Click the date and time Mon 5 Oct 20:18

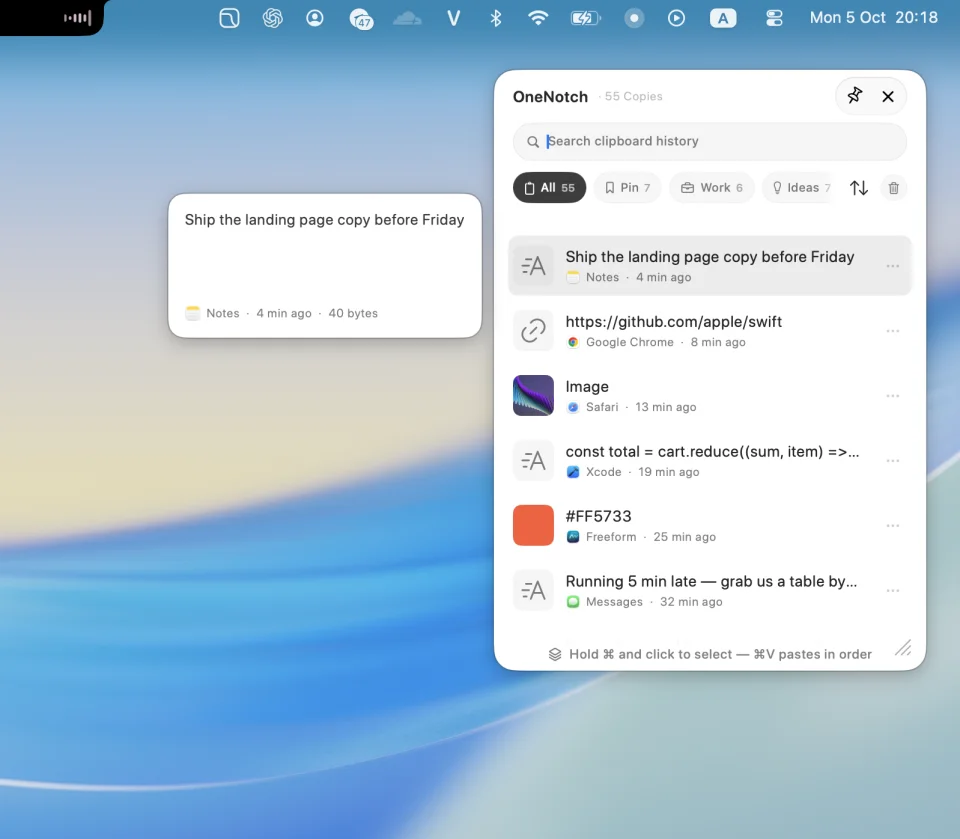(x=874, y=17)
